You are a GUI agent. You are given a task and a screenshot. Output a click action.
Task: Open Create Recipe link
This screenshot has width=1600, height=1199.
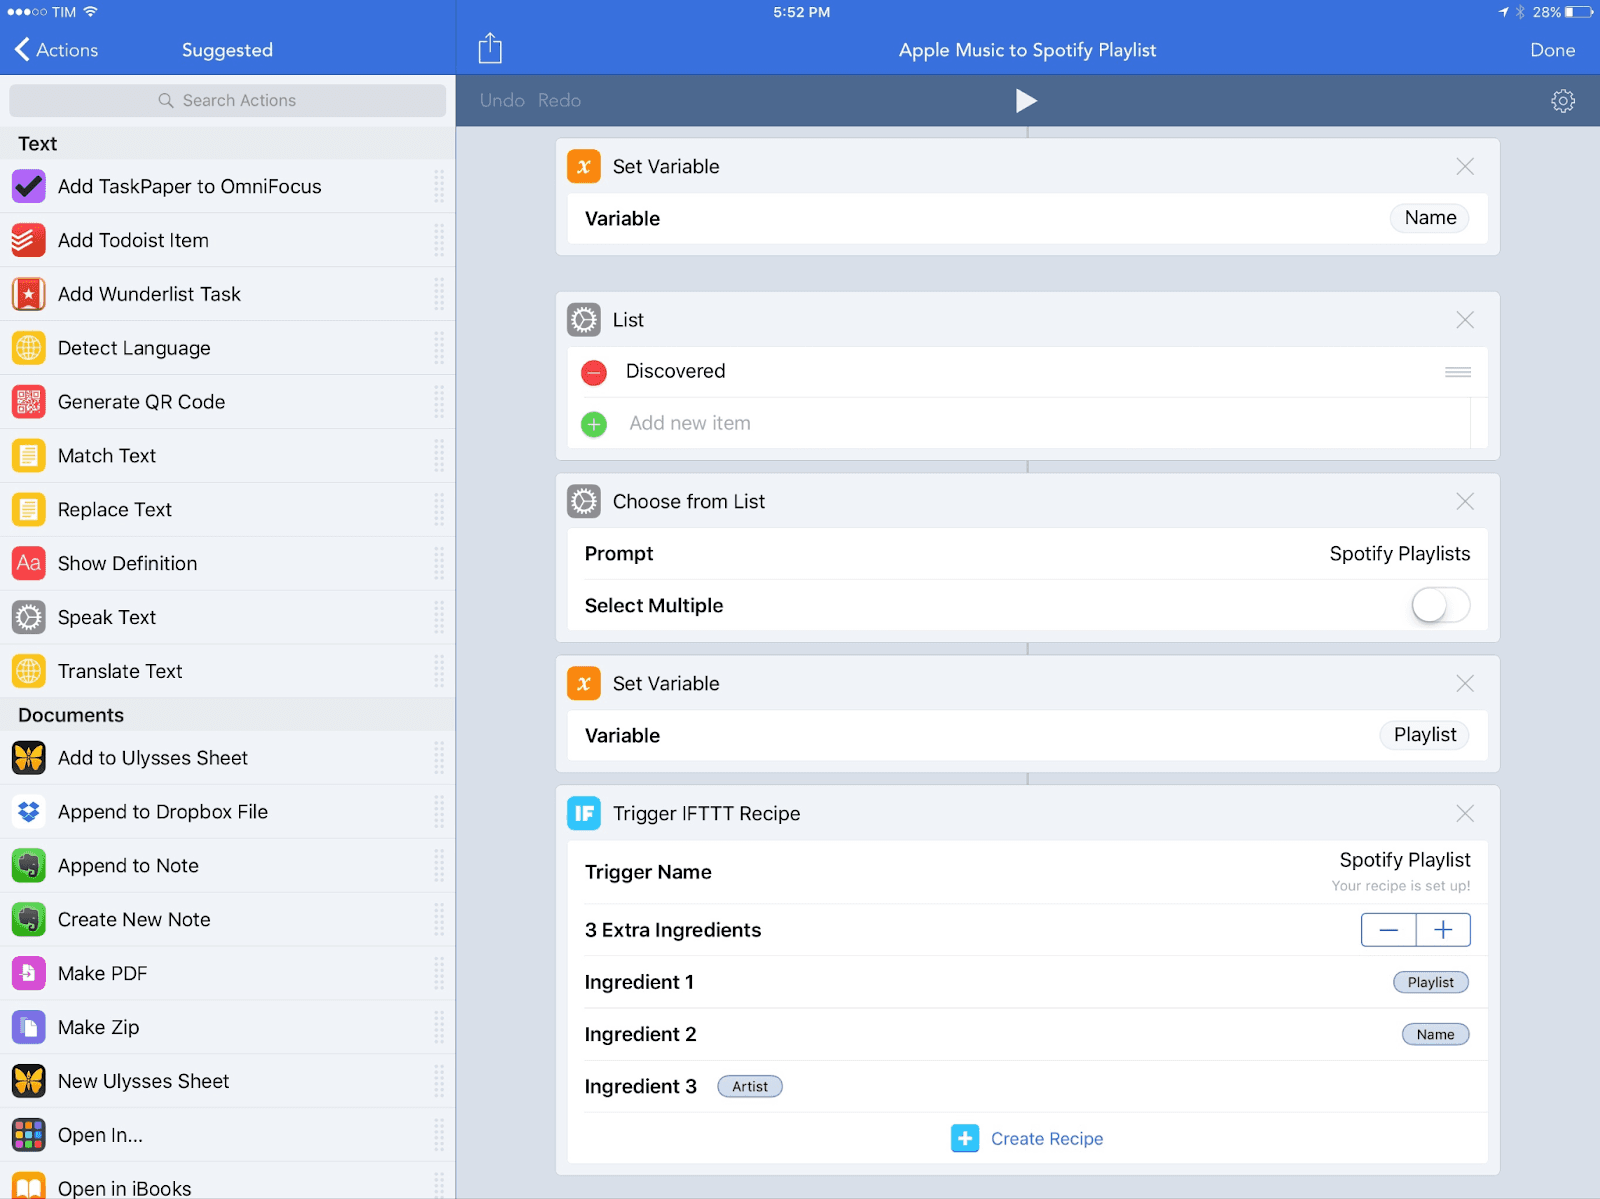pos(1047,1139)
